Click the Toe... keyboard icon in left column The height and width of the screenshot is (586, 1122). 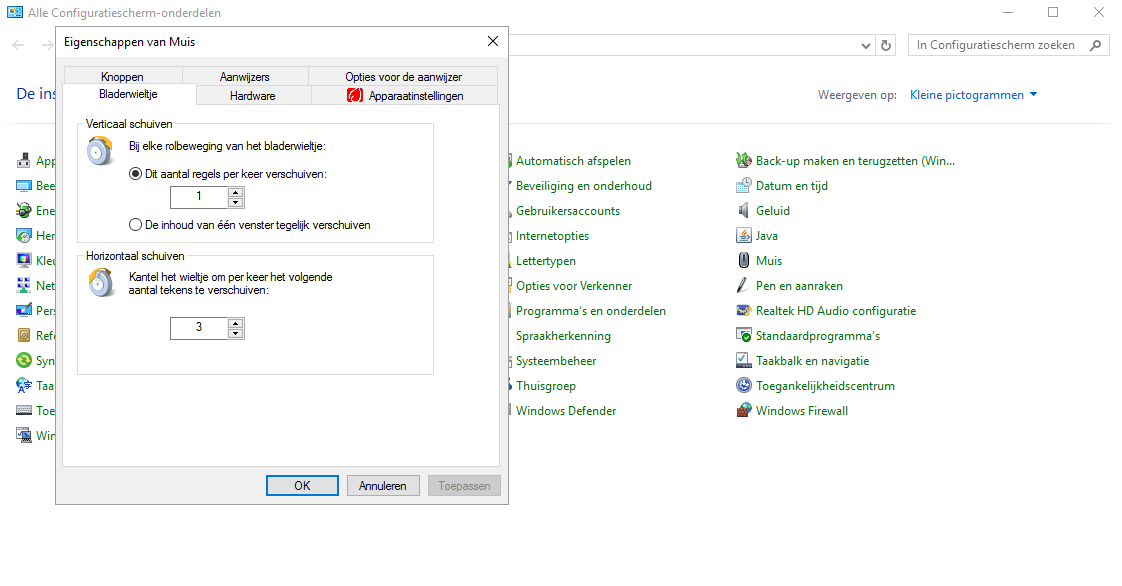click(24, 411)
